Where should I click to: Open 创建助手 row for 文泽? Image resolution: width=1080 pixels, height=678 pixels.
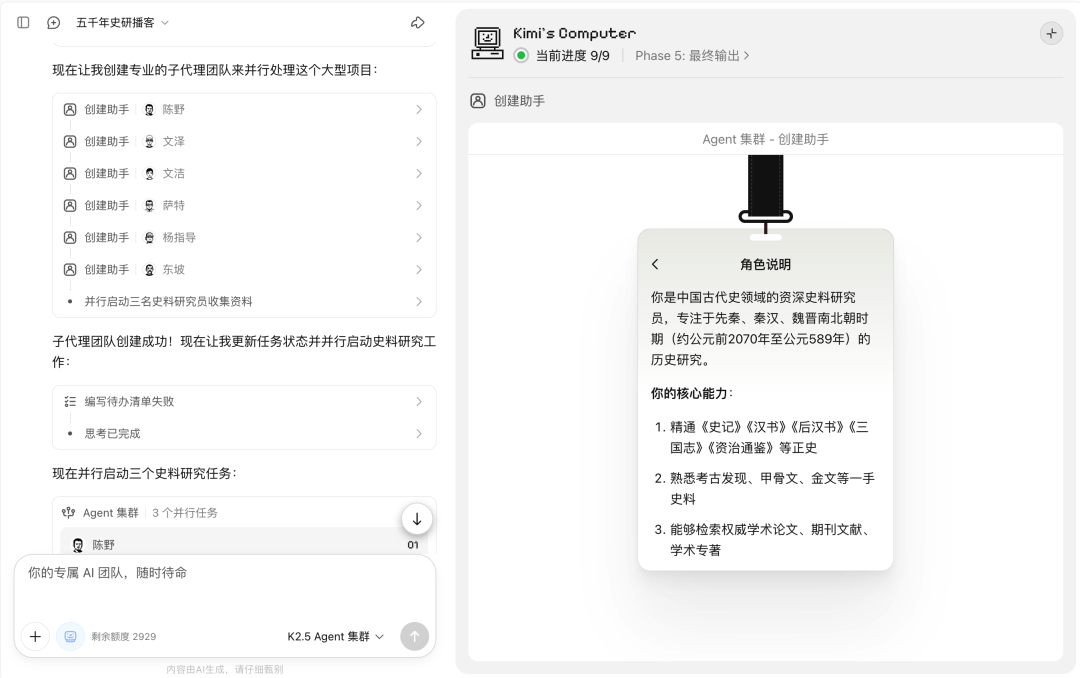pyautogui.click(x=244, y=141)
